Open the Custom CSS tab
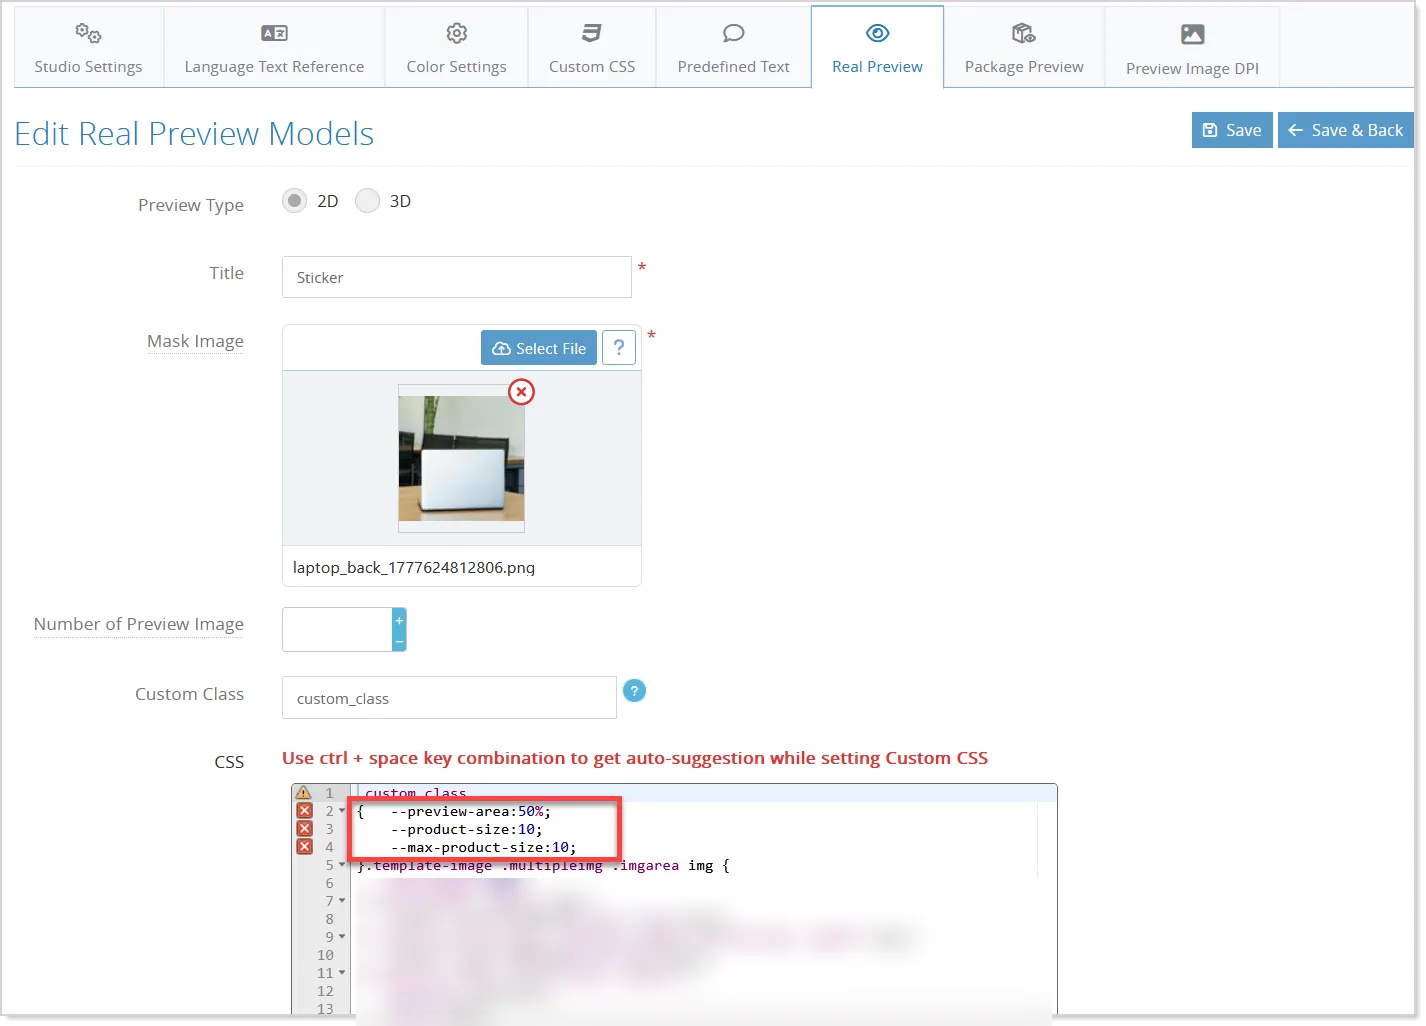The height and width of the screenshot is (1026, 1426). pos(592,48)
